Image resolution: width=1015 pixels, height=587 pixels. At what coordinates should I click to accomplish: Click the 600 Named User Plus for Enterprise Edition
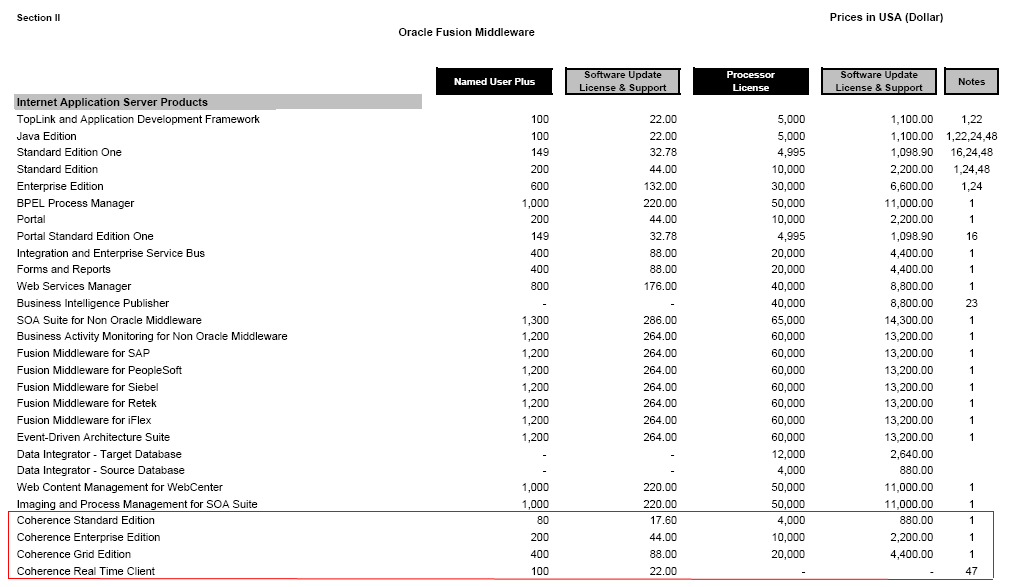[539, 186]
